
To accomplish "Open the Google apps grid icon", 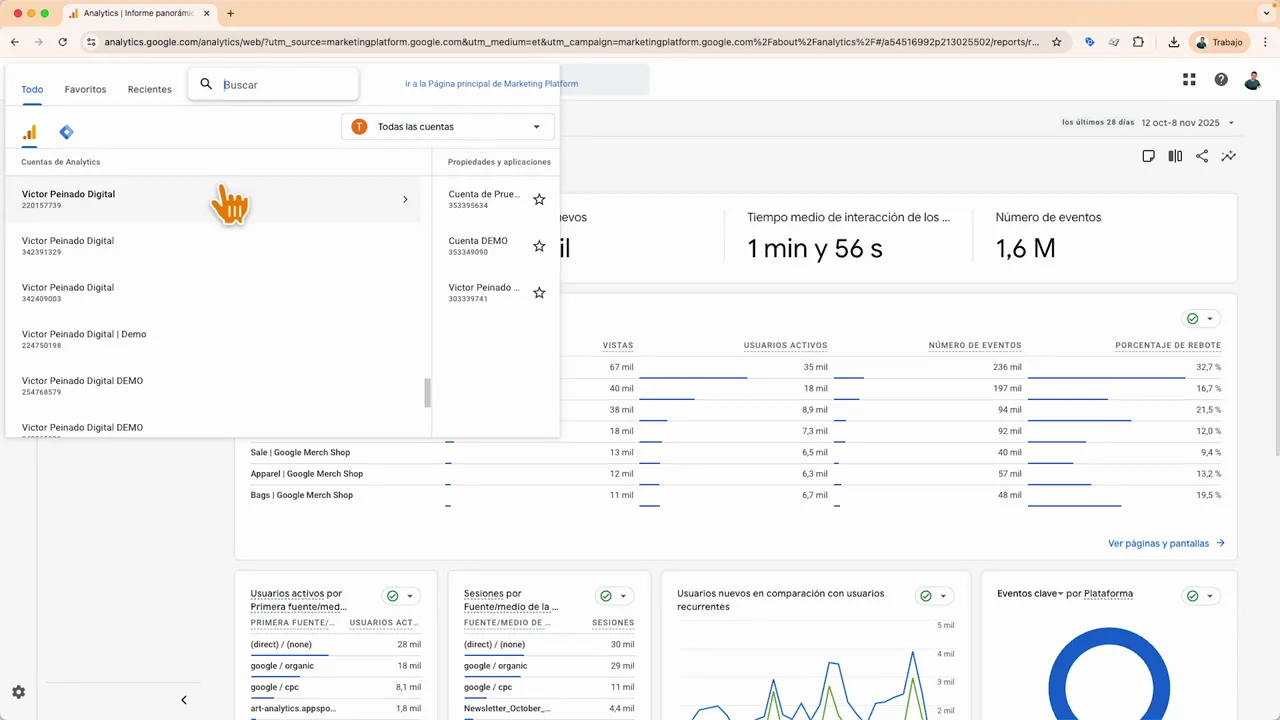I will pos(1189,79).
